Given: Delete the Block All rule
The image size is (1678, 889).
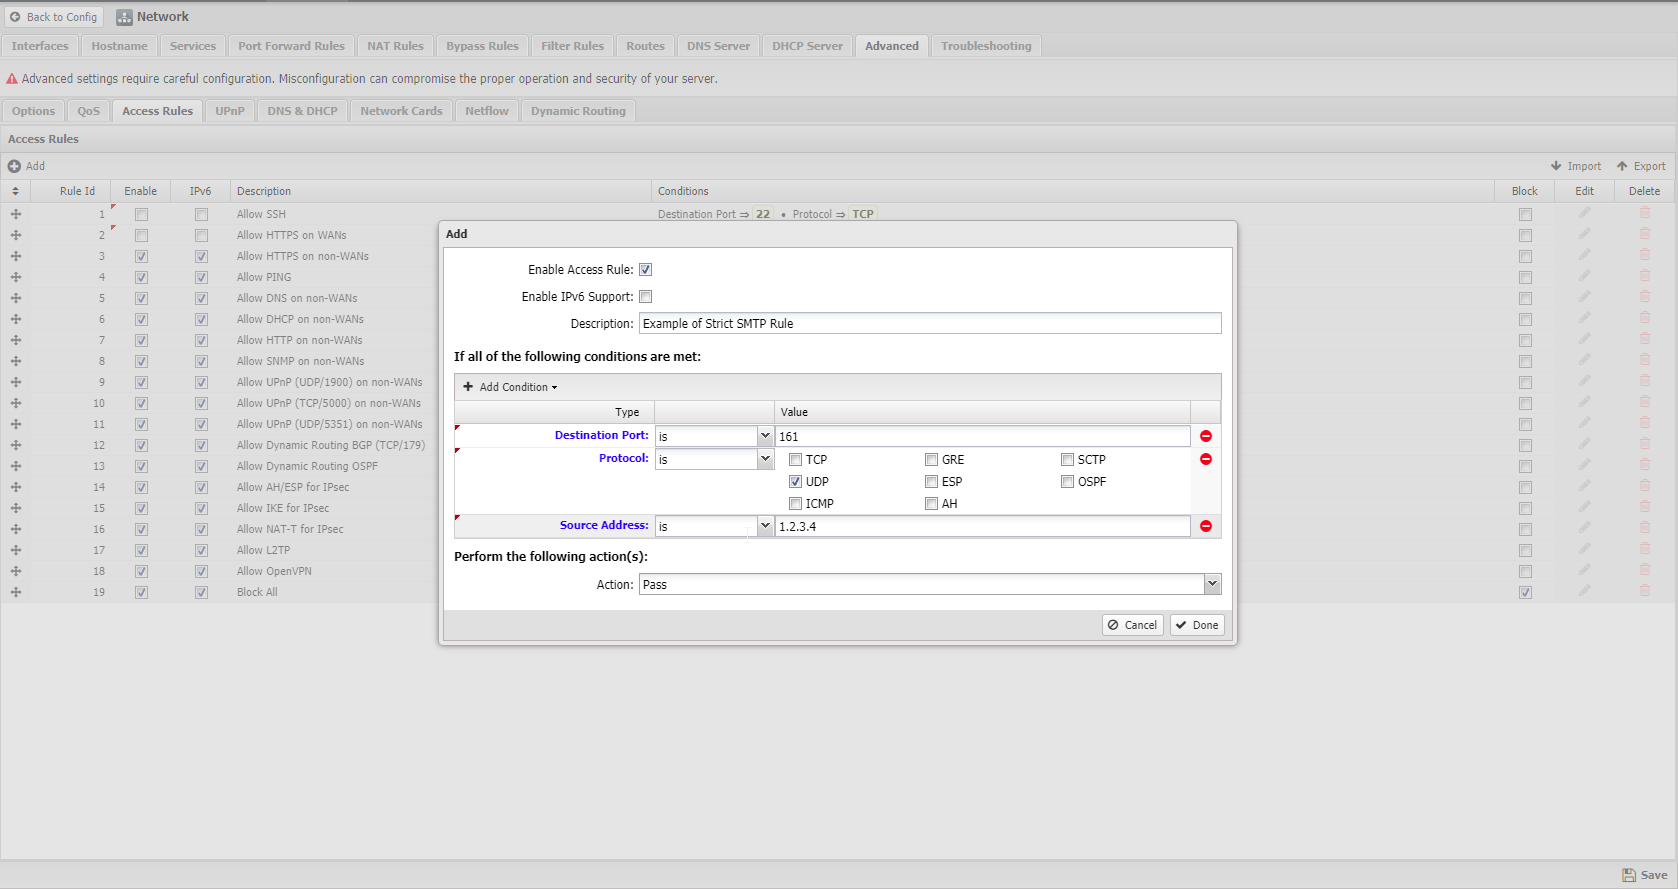Looking at the screenshot, I should point(1644,591).
